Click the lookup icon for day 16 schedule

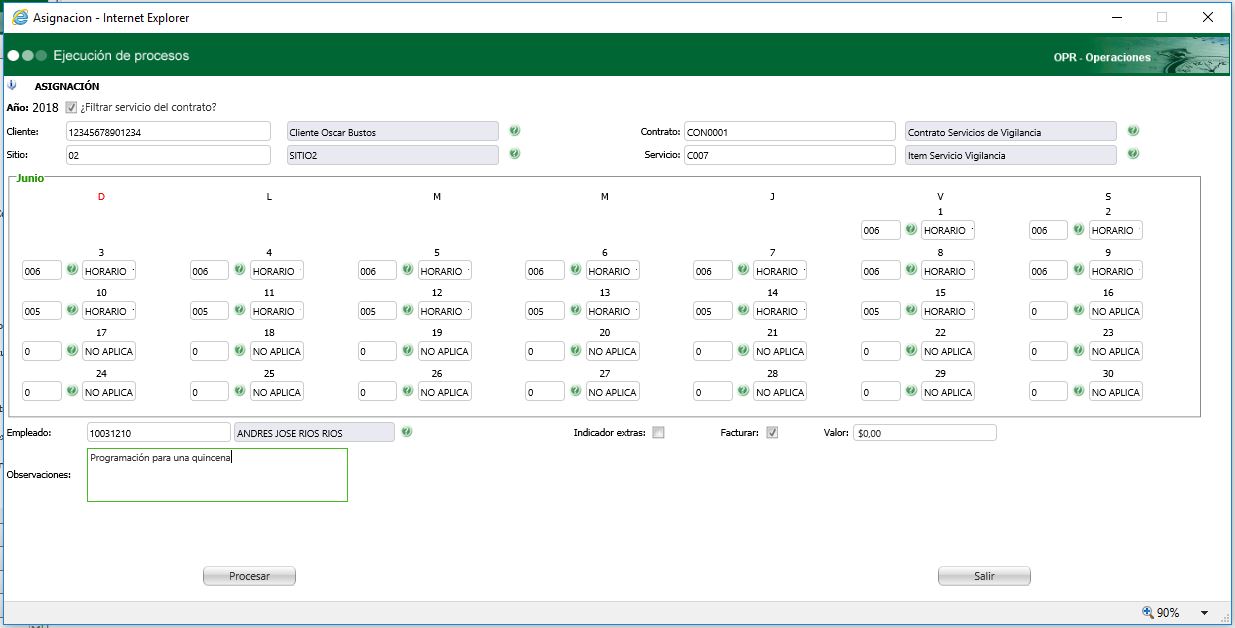point(1079,311)
